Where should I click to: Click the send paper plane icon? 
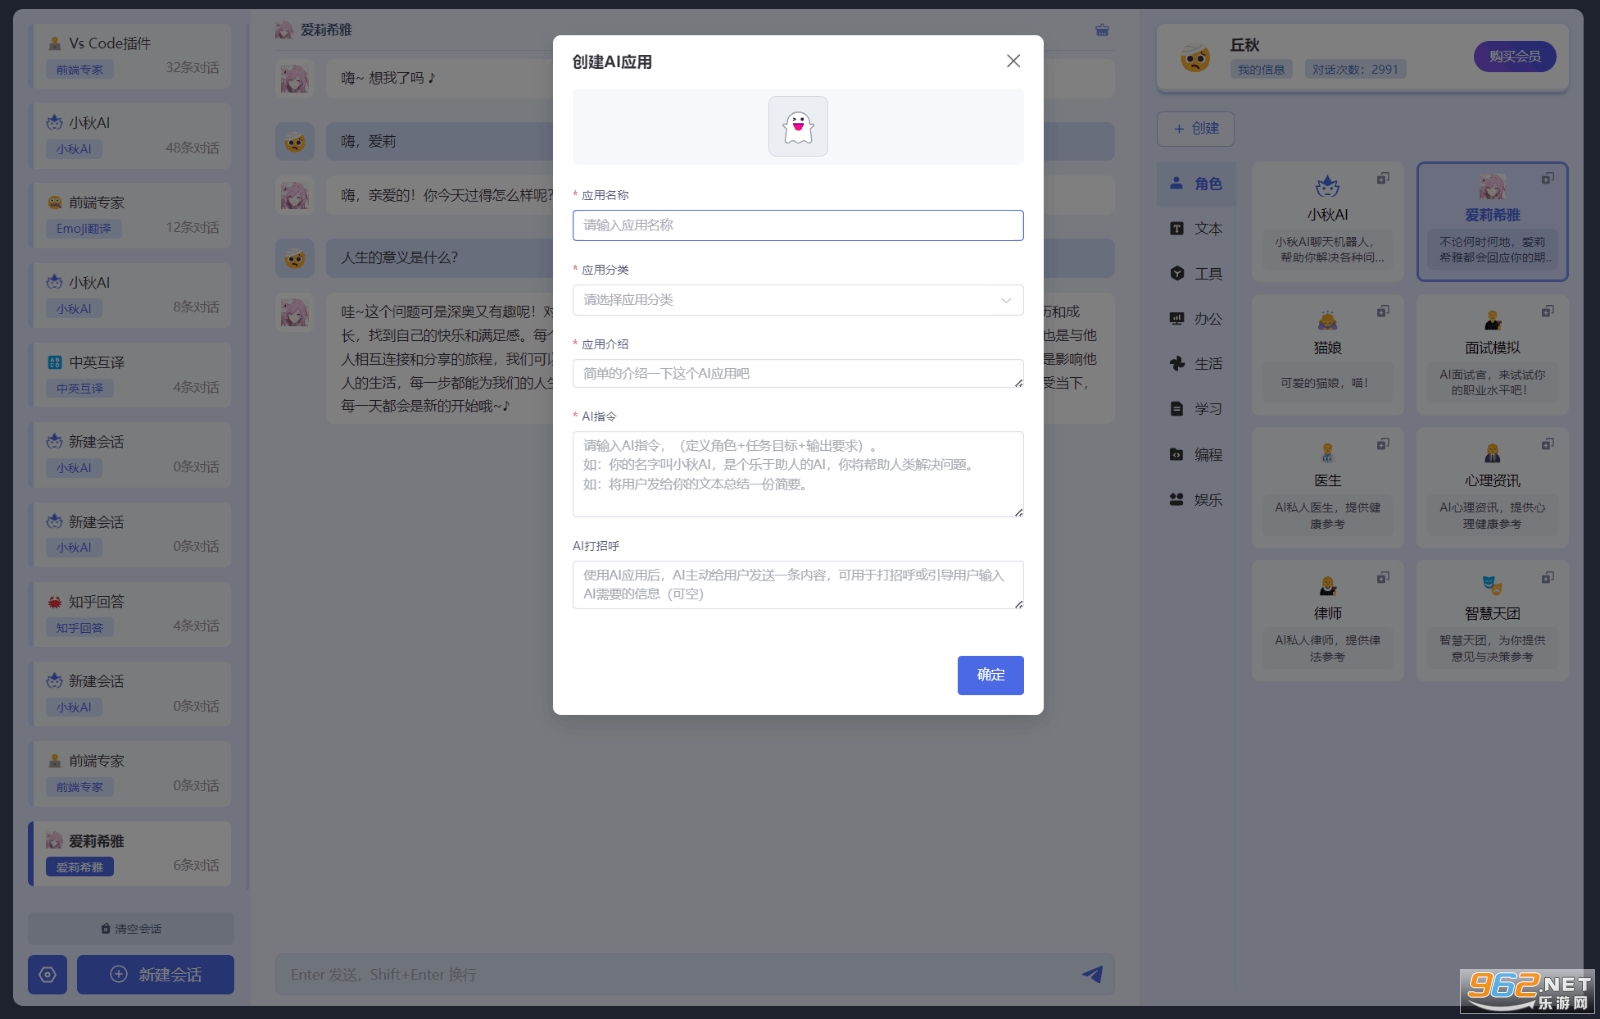pos(1092,974)
